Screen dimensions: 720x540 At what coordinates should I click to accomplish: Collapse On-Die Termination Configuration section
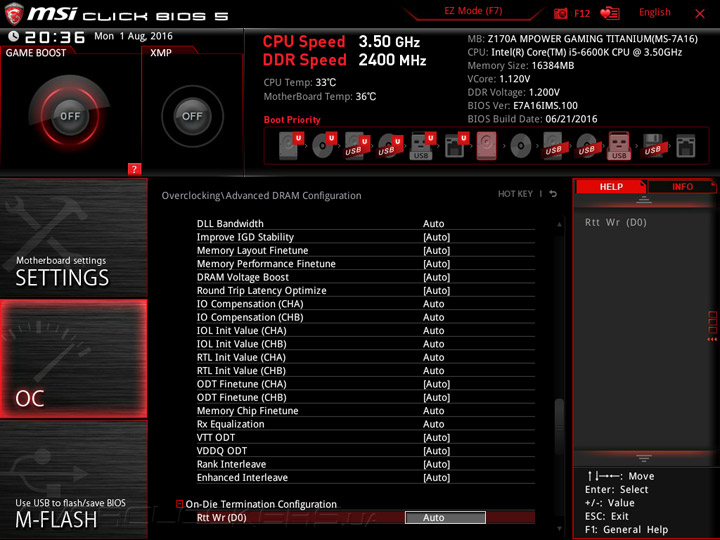coord(180,504)
